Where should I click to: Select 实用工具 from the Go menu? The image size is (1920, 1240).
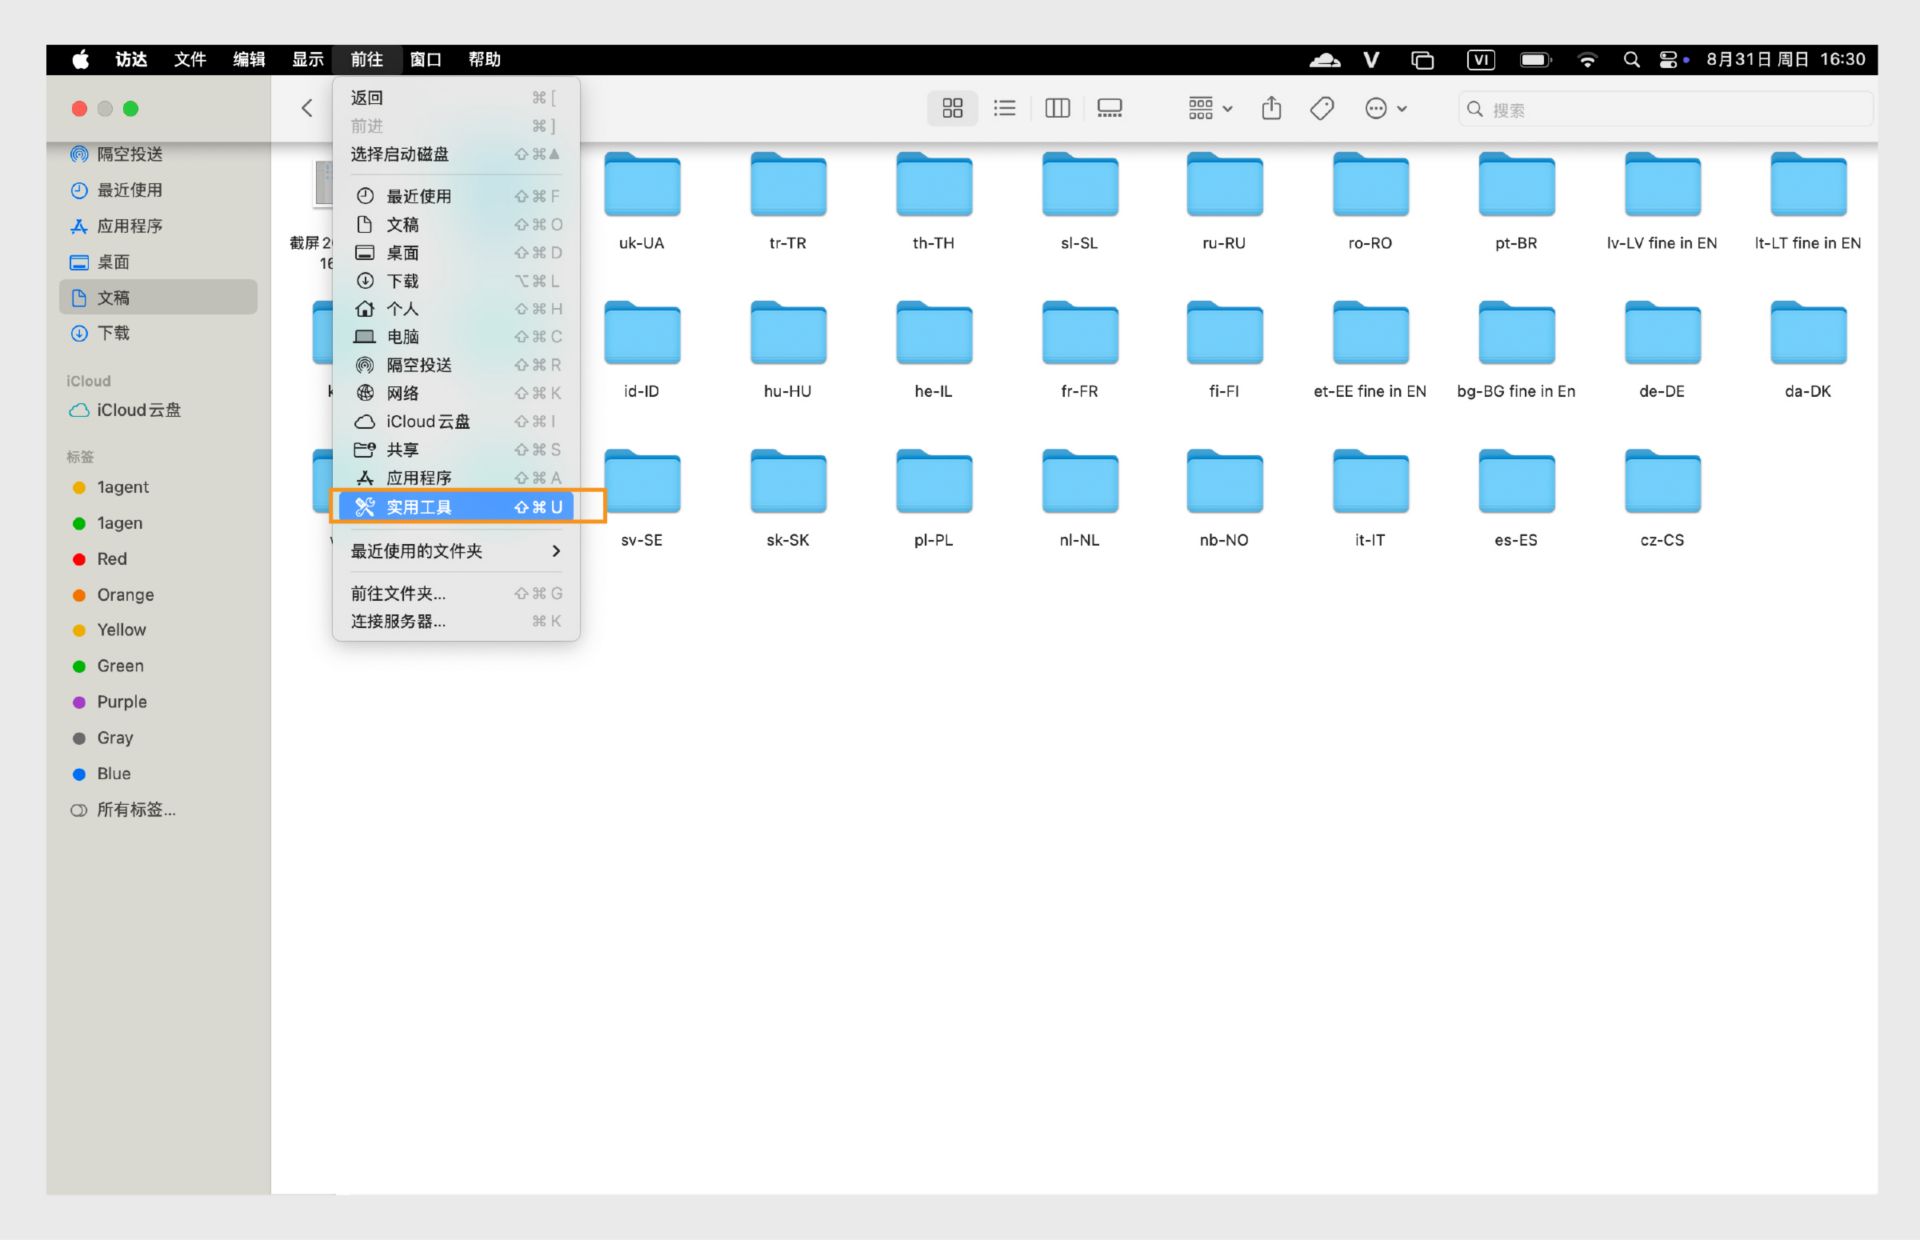tap(456, 507)
